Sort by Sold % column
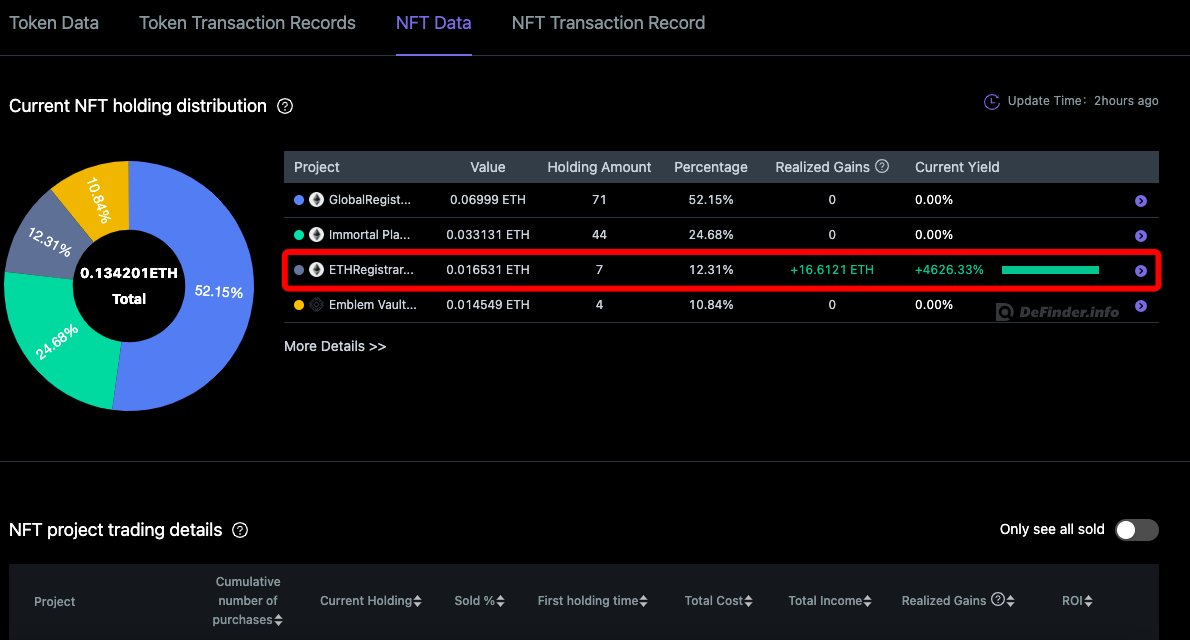1190x640 pixels. click(x=500, y=601)
